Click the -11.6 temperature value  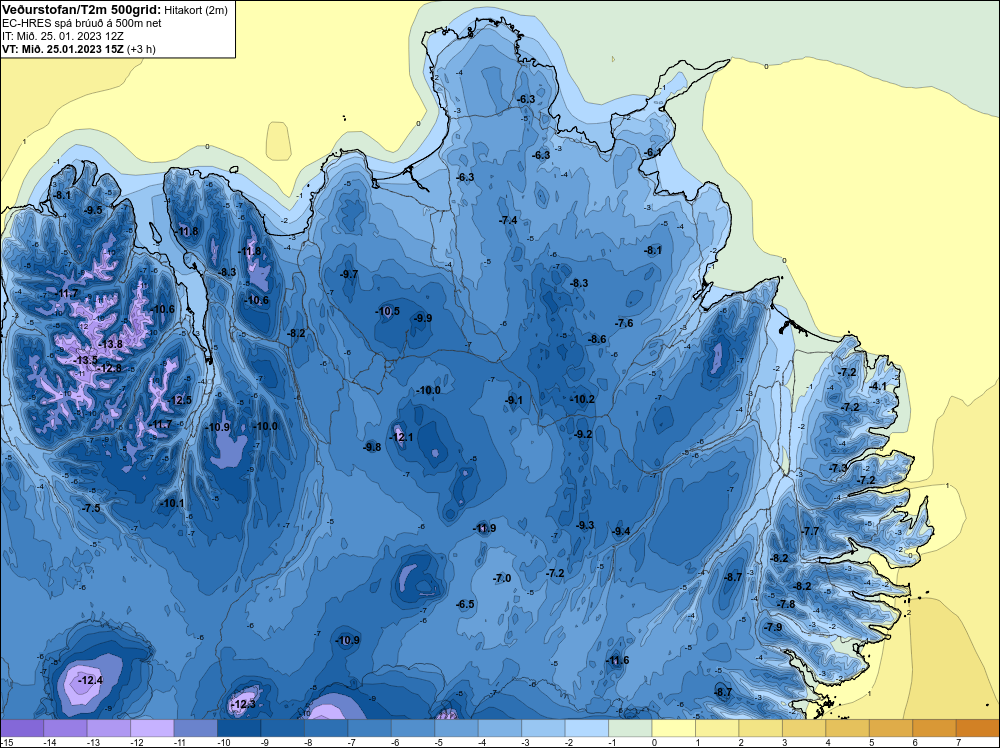click(x=617, y=661)
